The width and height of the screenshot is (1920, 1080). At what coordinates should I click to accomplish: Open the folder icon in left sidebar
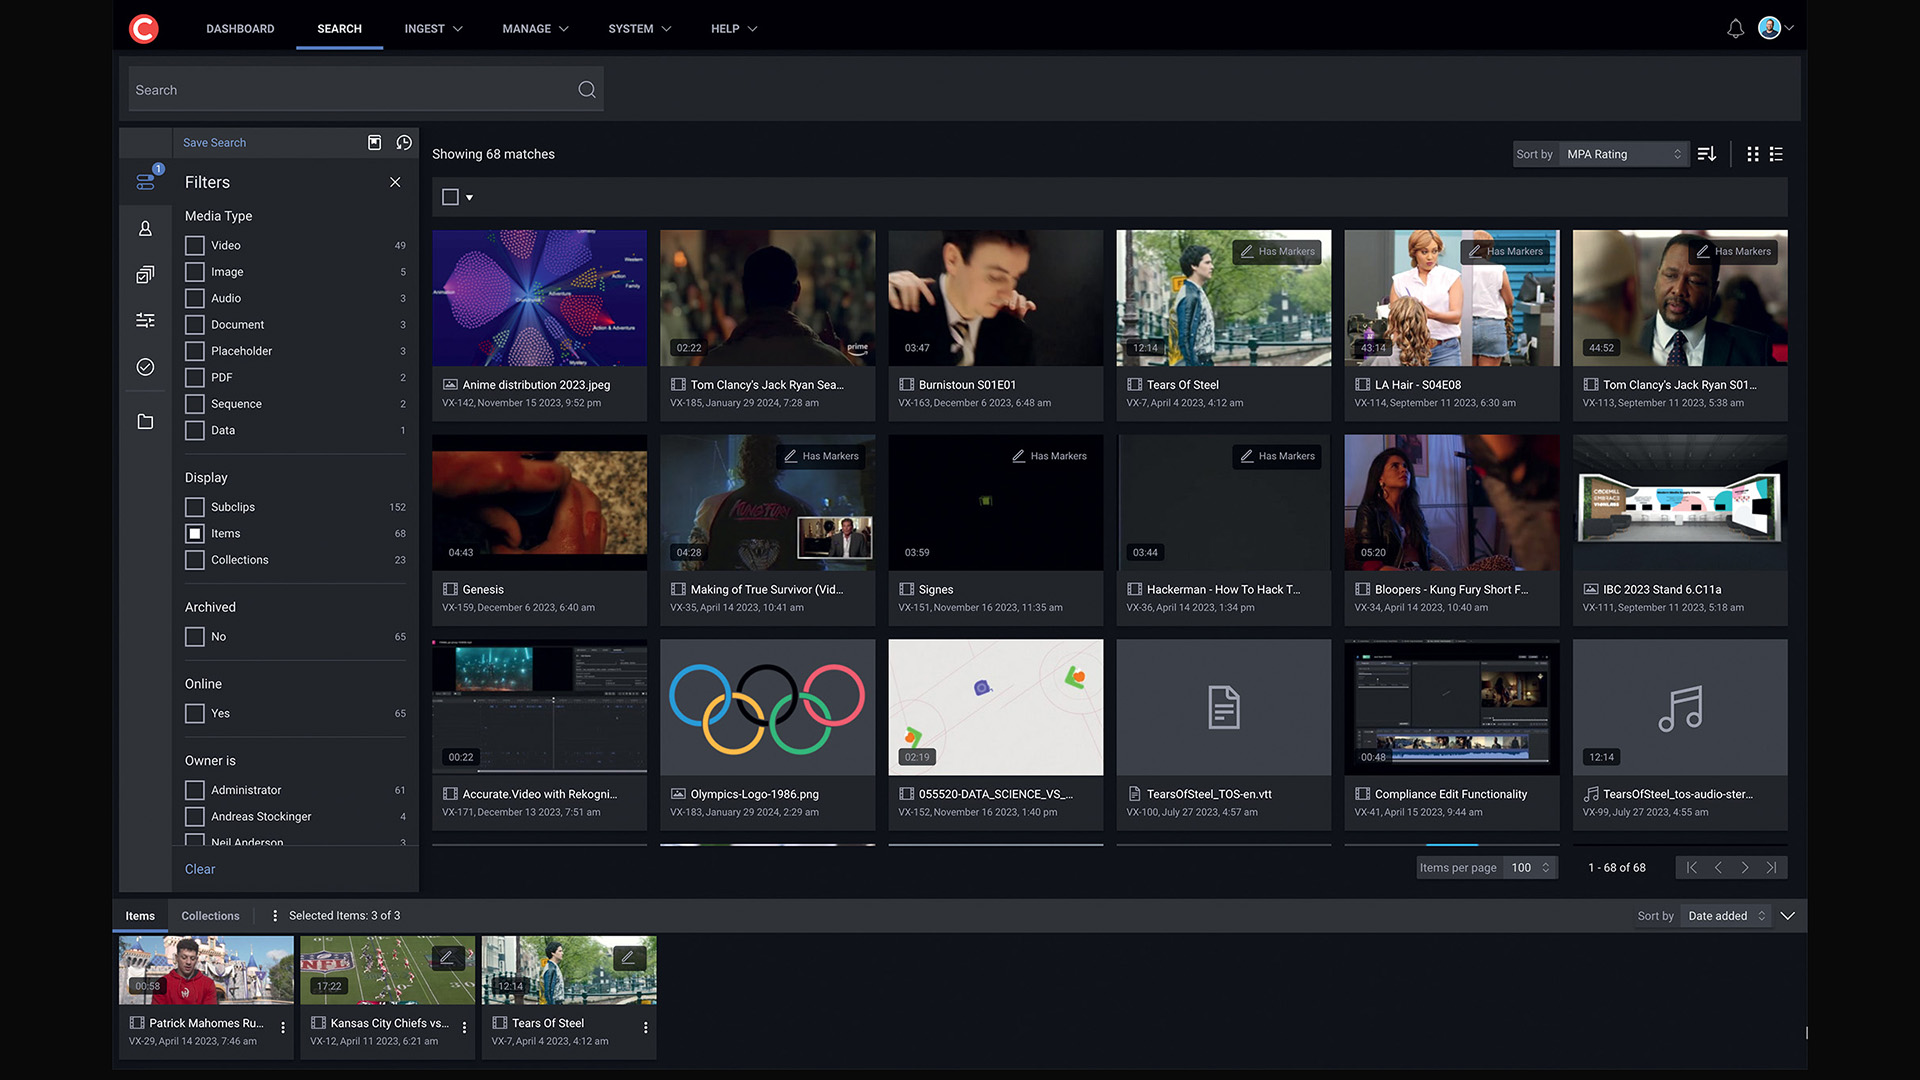click(145, 422)
